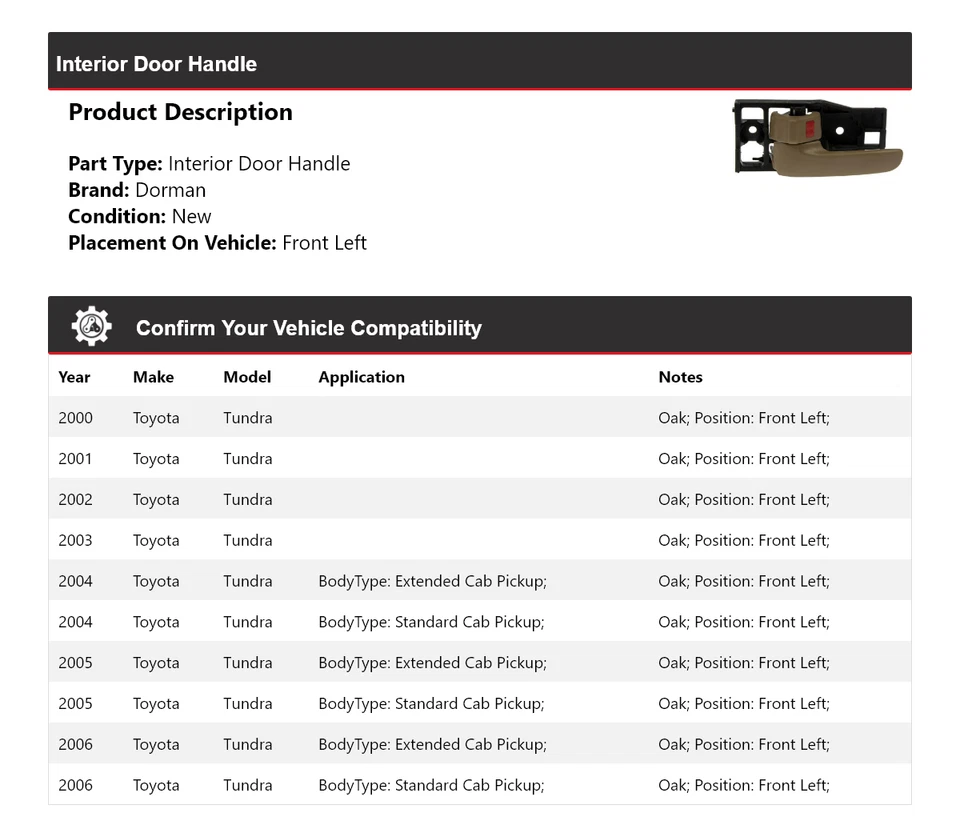The height and width of the screenshot is (837, 960).
Task: Click the Brand: Dorman text
Action: pos(137,190)
